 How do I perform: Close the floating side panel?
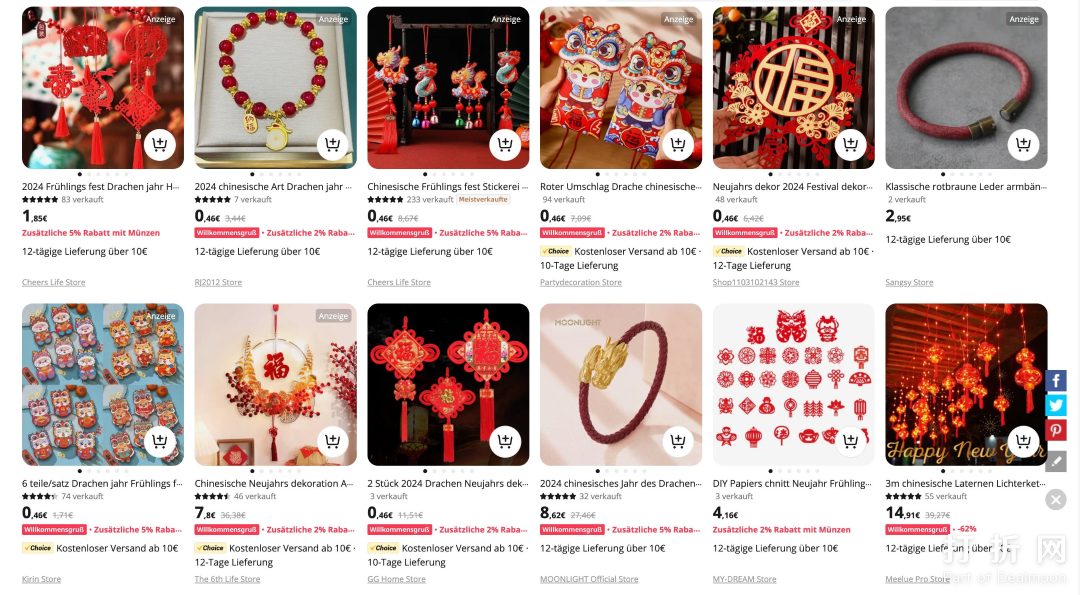tap(1056, 499)
